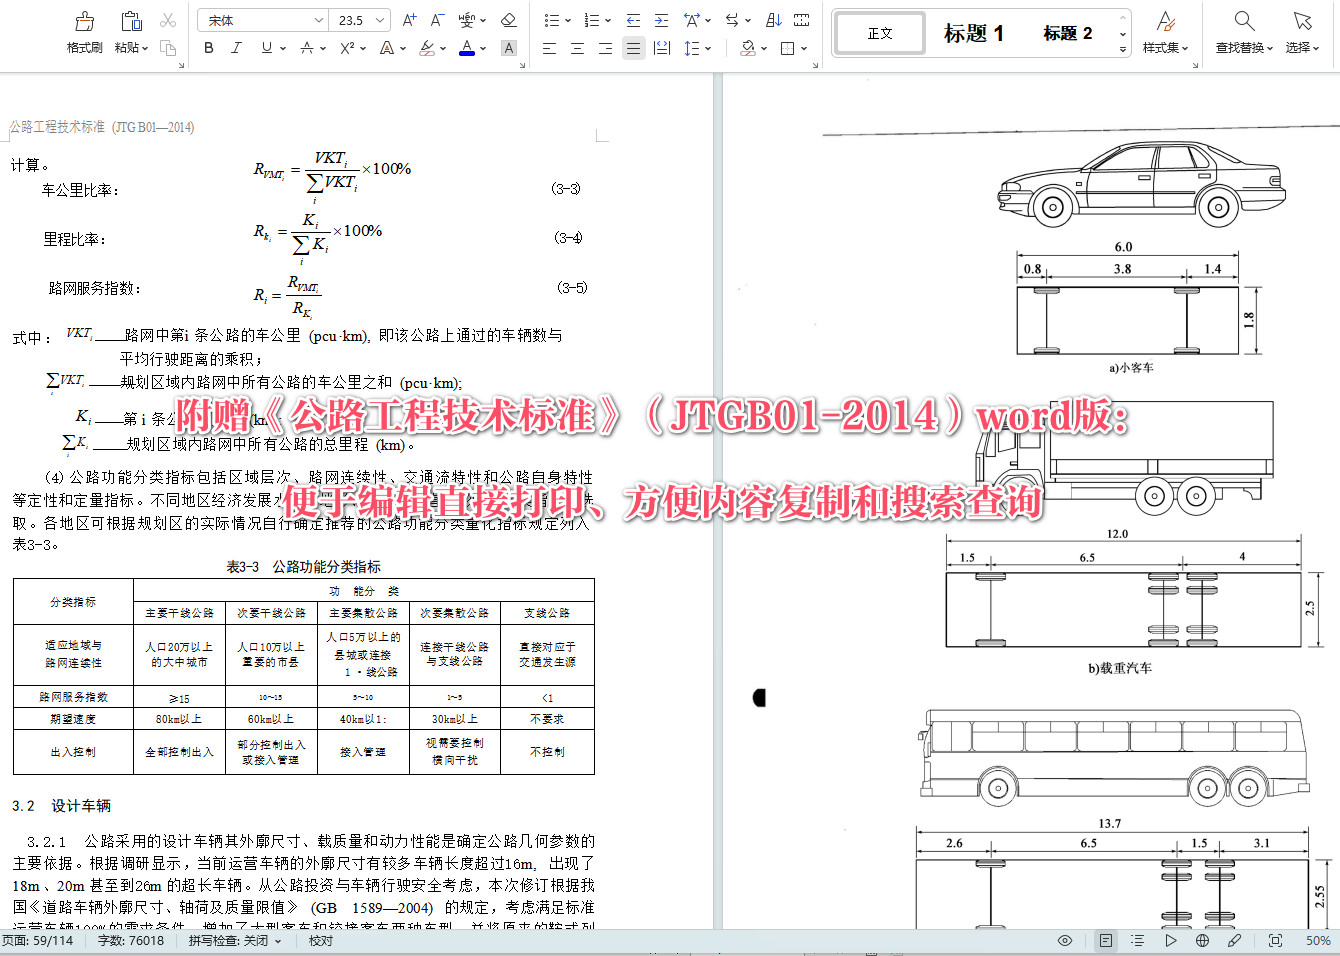The image size is (1340, 956).
Task: Click the page count 59/114 indicator
Action: point(38,941)
